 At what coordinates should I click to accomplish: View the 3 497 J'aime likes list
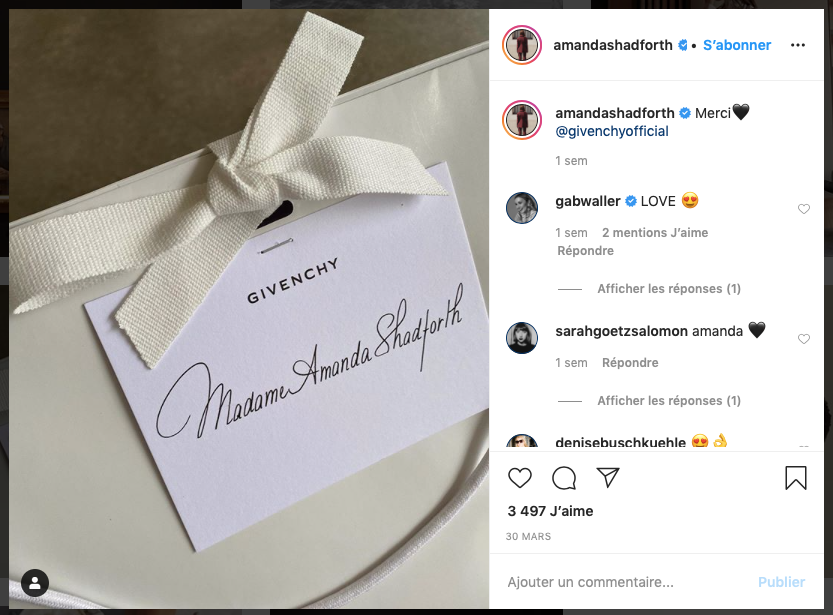(550, 511)
